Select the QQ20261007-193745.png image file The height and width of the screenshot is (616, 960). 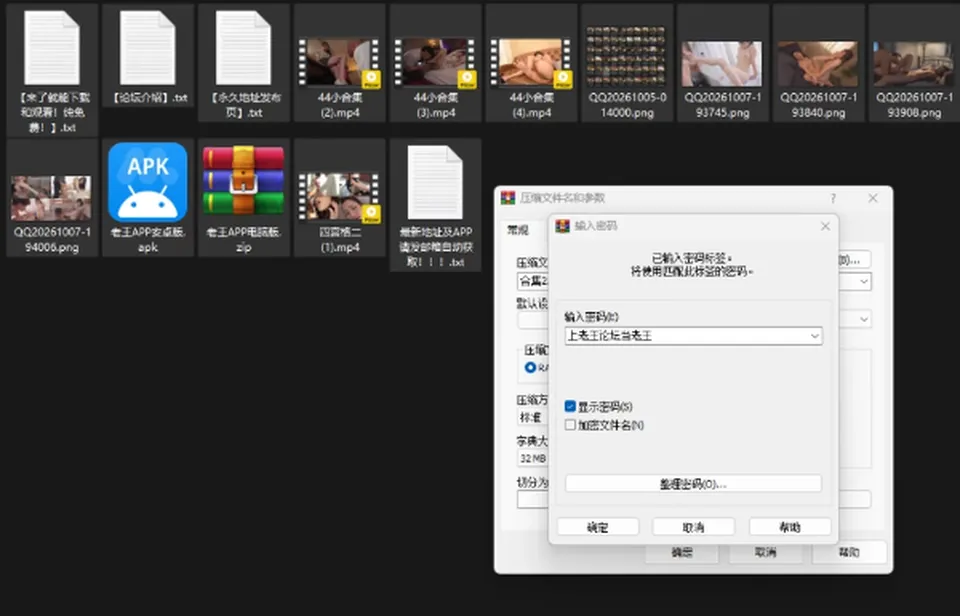click(x=722, y=62)
